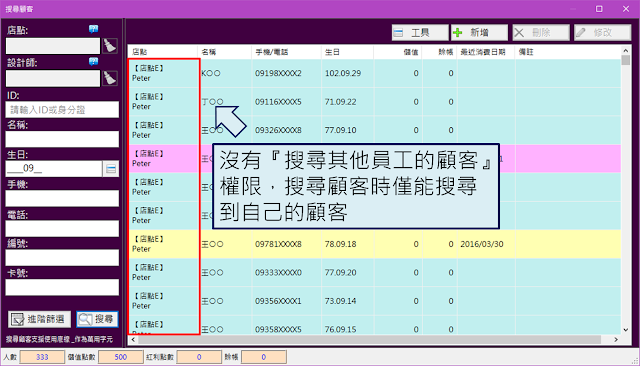640x366 pixels.
Task: Click the 名稱 input field
Action: [62, 139]
